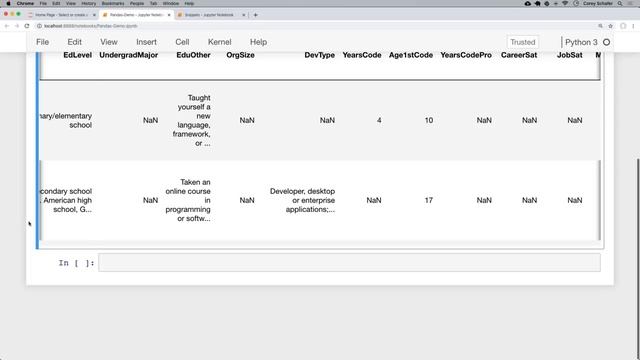Open the Chrome application menu
Screen dimensions: 640x360
[x=25, y=3]
